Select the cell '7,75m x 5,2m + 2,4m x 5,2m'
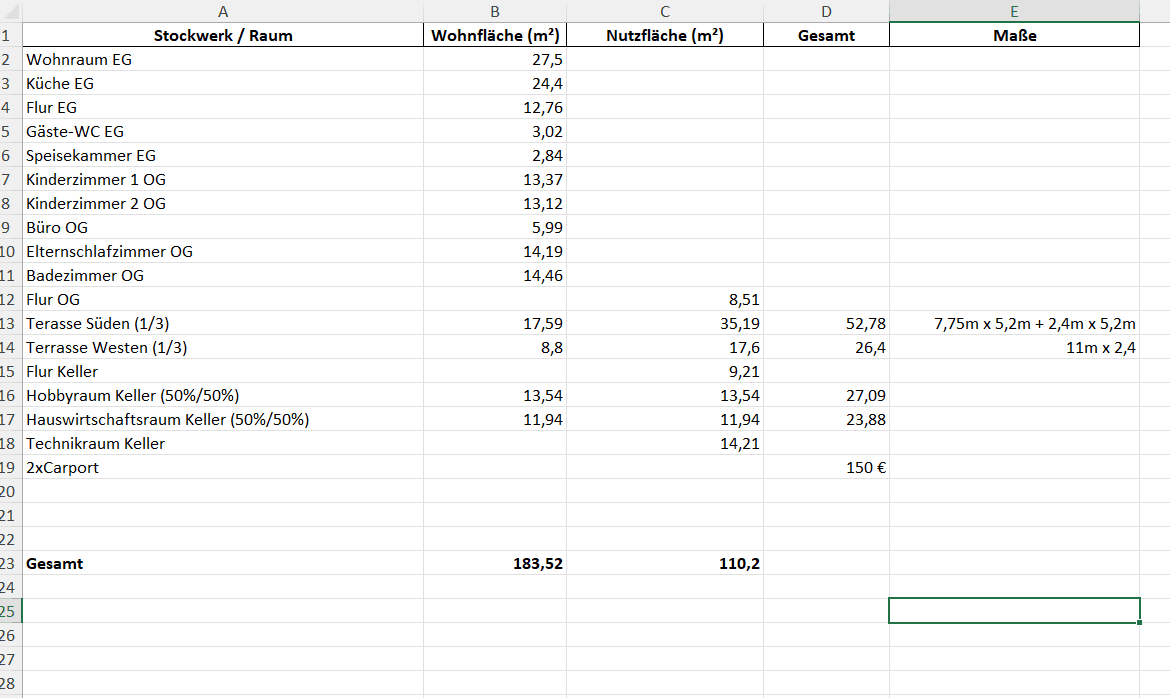The width and height of the screenshot is (1170, 698). (1014, 323)
